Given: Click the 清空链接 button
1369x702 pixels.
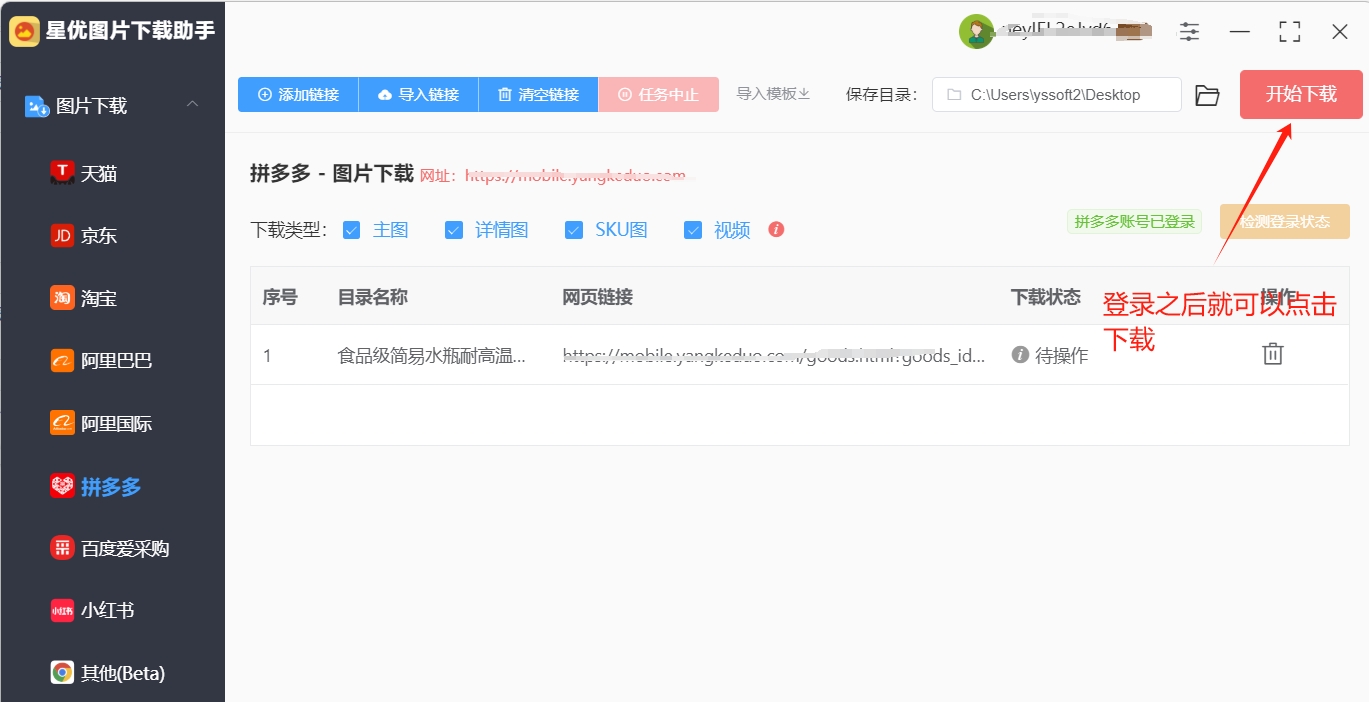Looking at the screenshot, I should pyautogui.click(x=538, y=95).
